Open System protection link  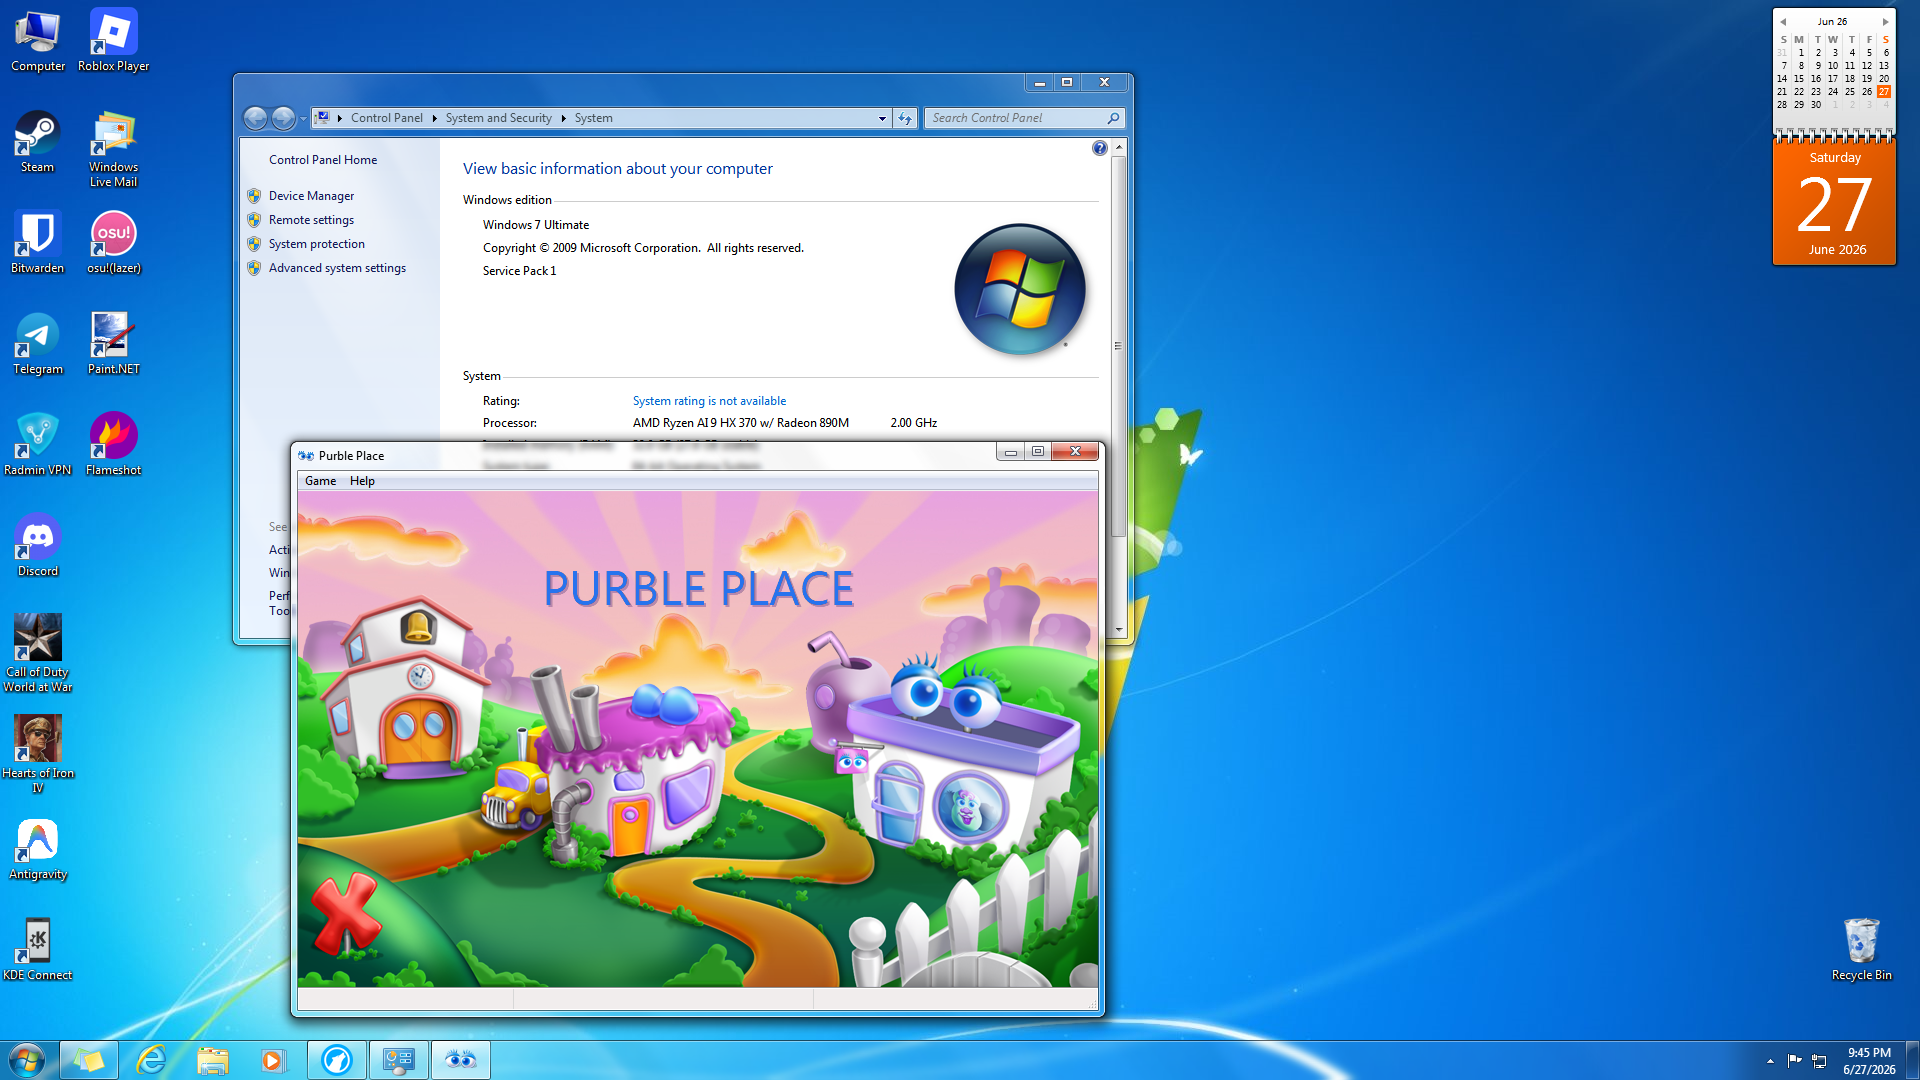click(317, 244)
